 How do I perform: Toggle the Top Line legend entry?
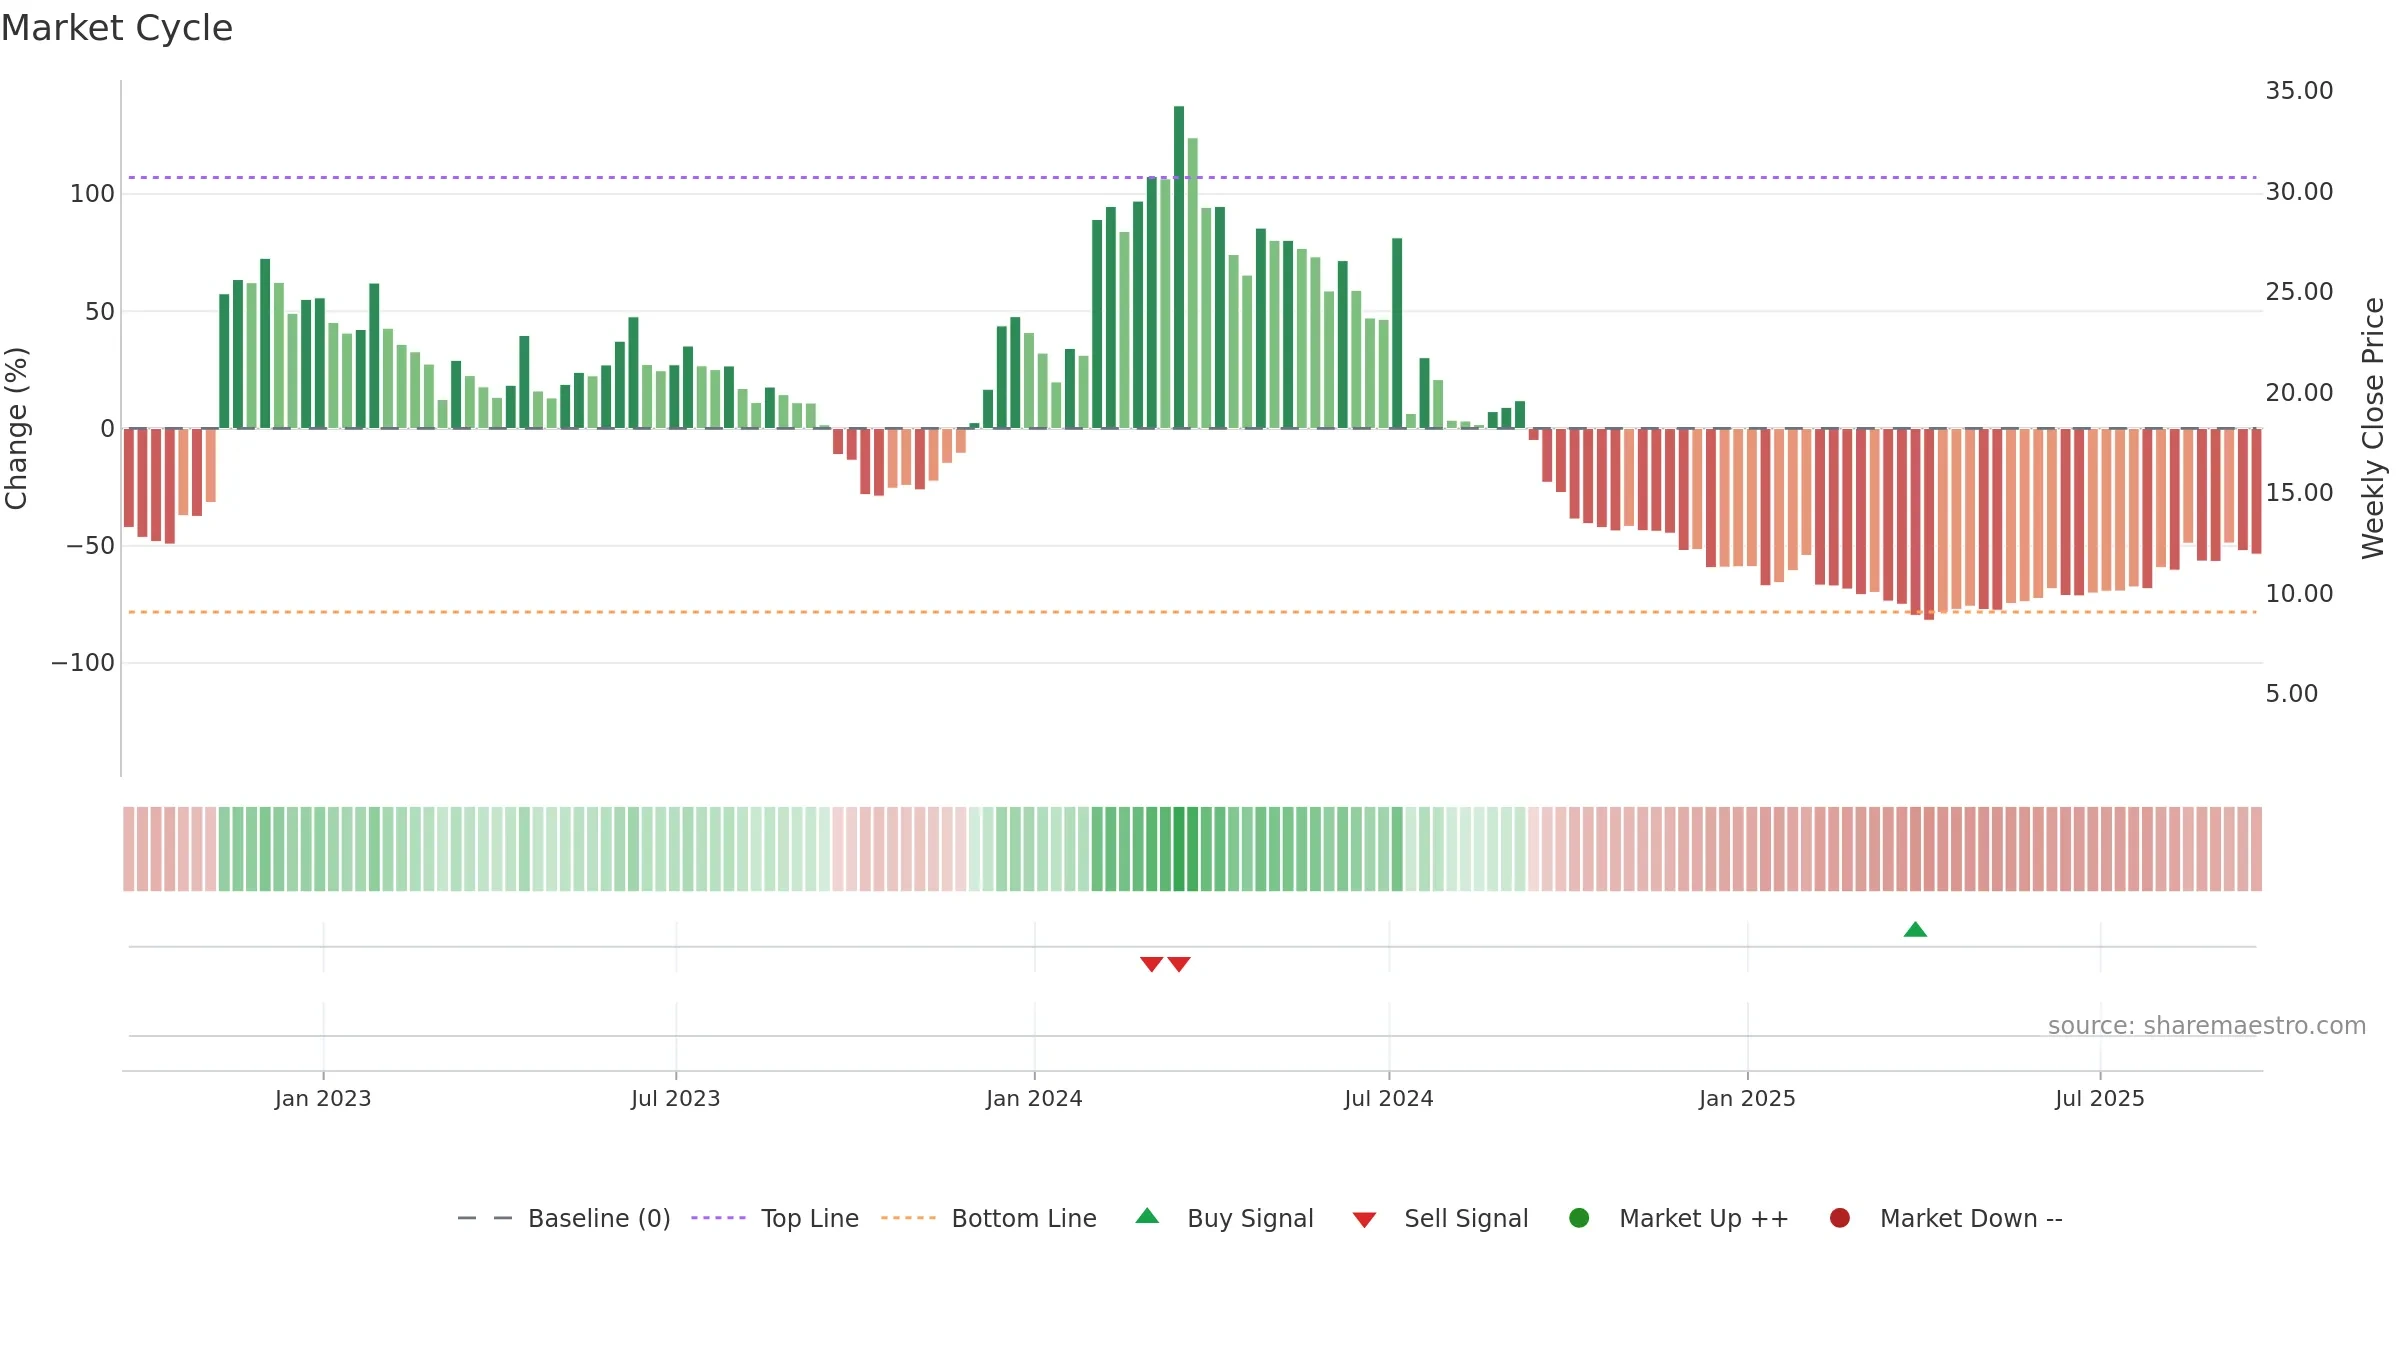(775, 1218)
